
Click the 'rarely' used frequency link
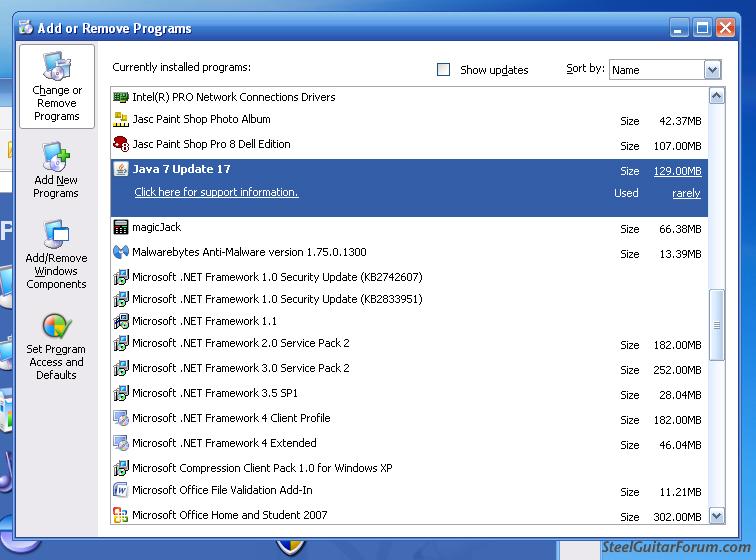686,193
